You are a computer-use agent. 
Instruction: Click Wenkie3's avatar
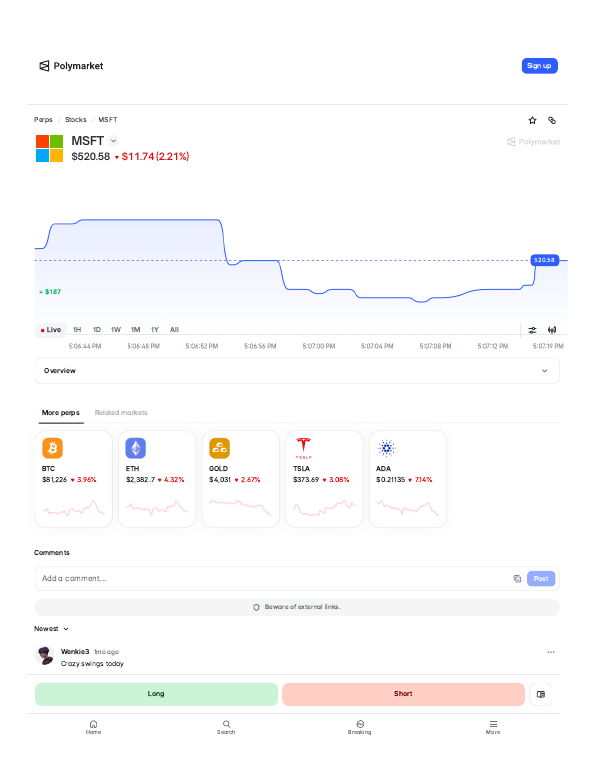tap(45, 656)
